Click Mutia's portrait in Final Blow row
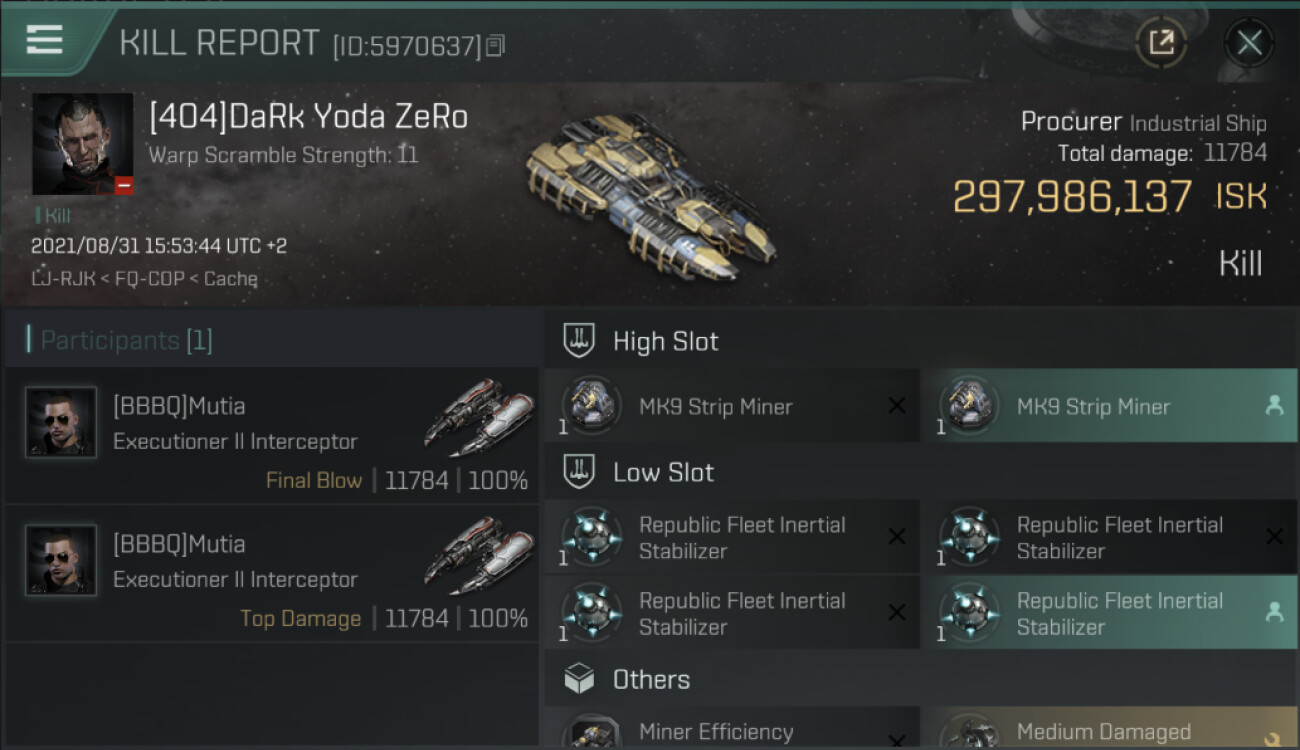Screen dimensions: 1300x750 (x=61, y=422)
